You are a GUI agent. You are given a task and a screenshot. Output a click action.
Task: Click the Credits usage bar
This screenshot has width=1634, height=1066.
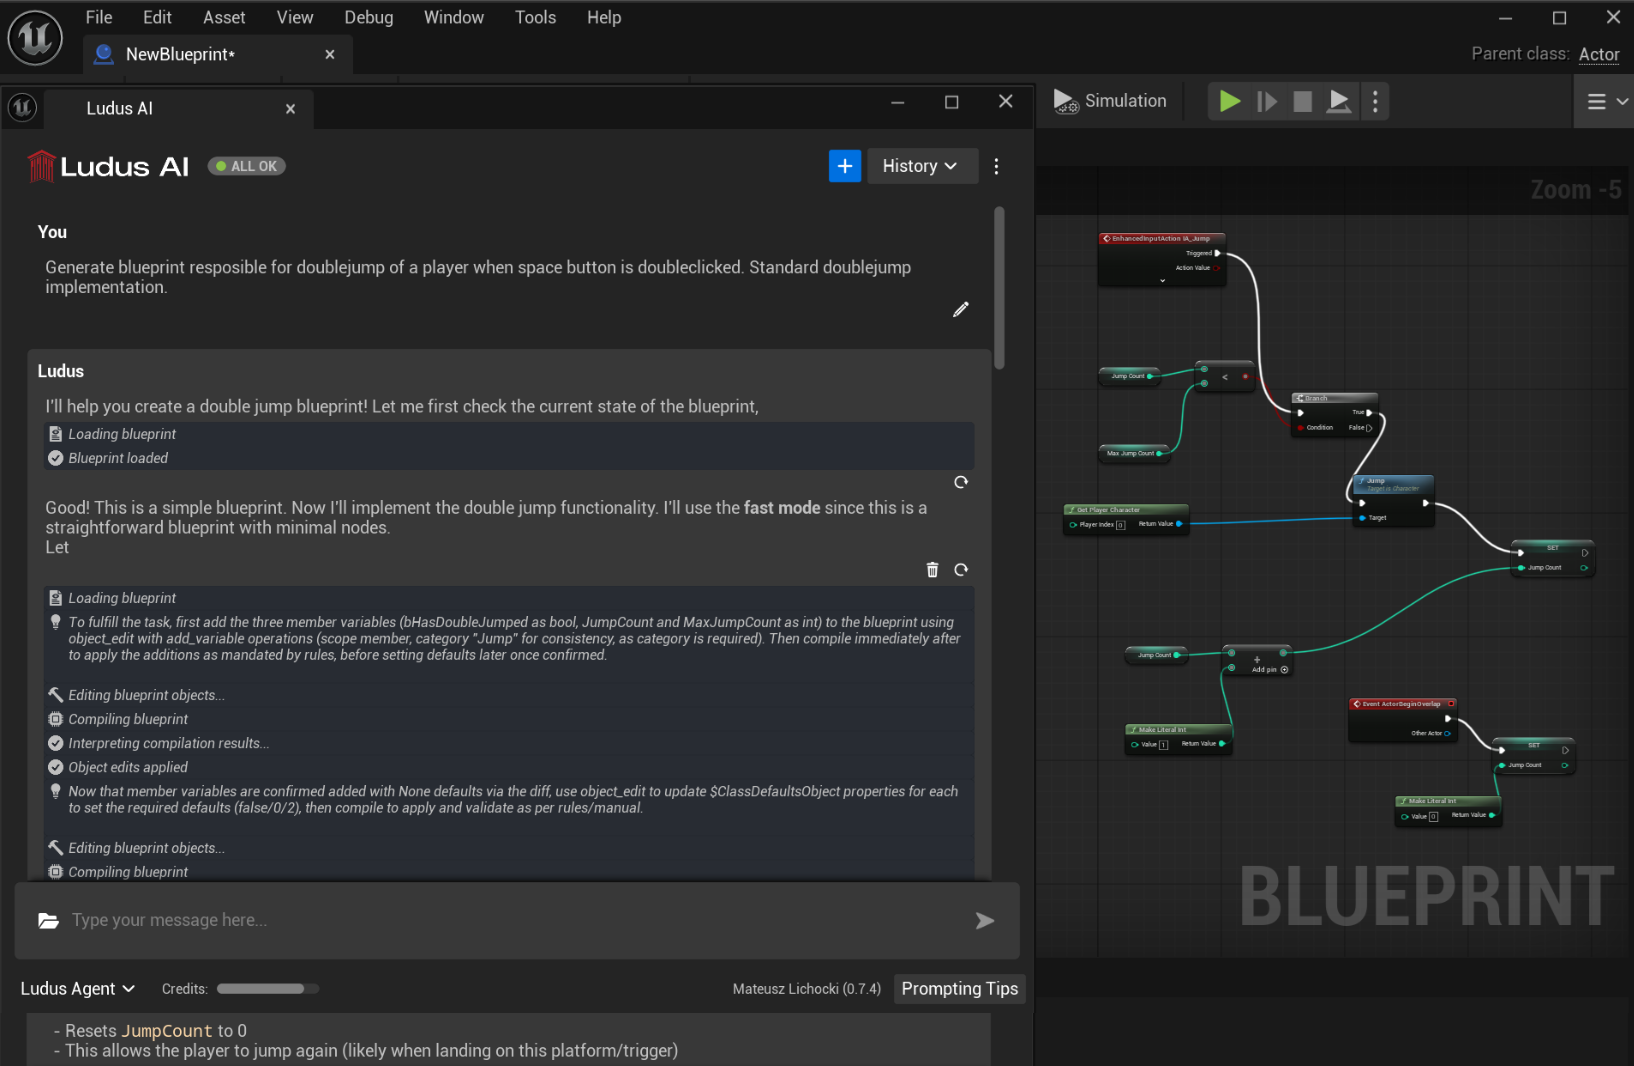tap(266, 989)
